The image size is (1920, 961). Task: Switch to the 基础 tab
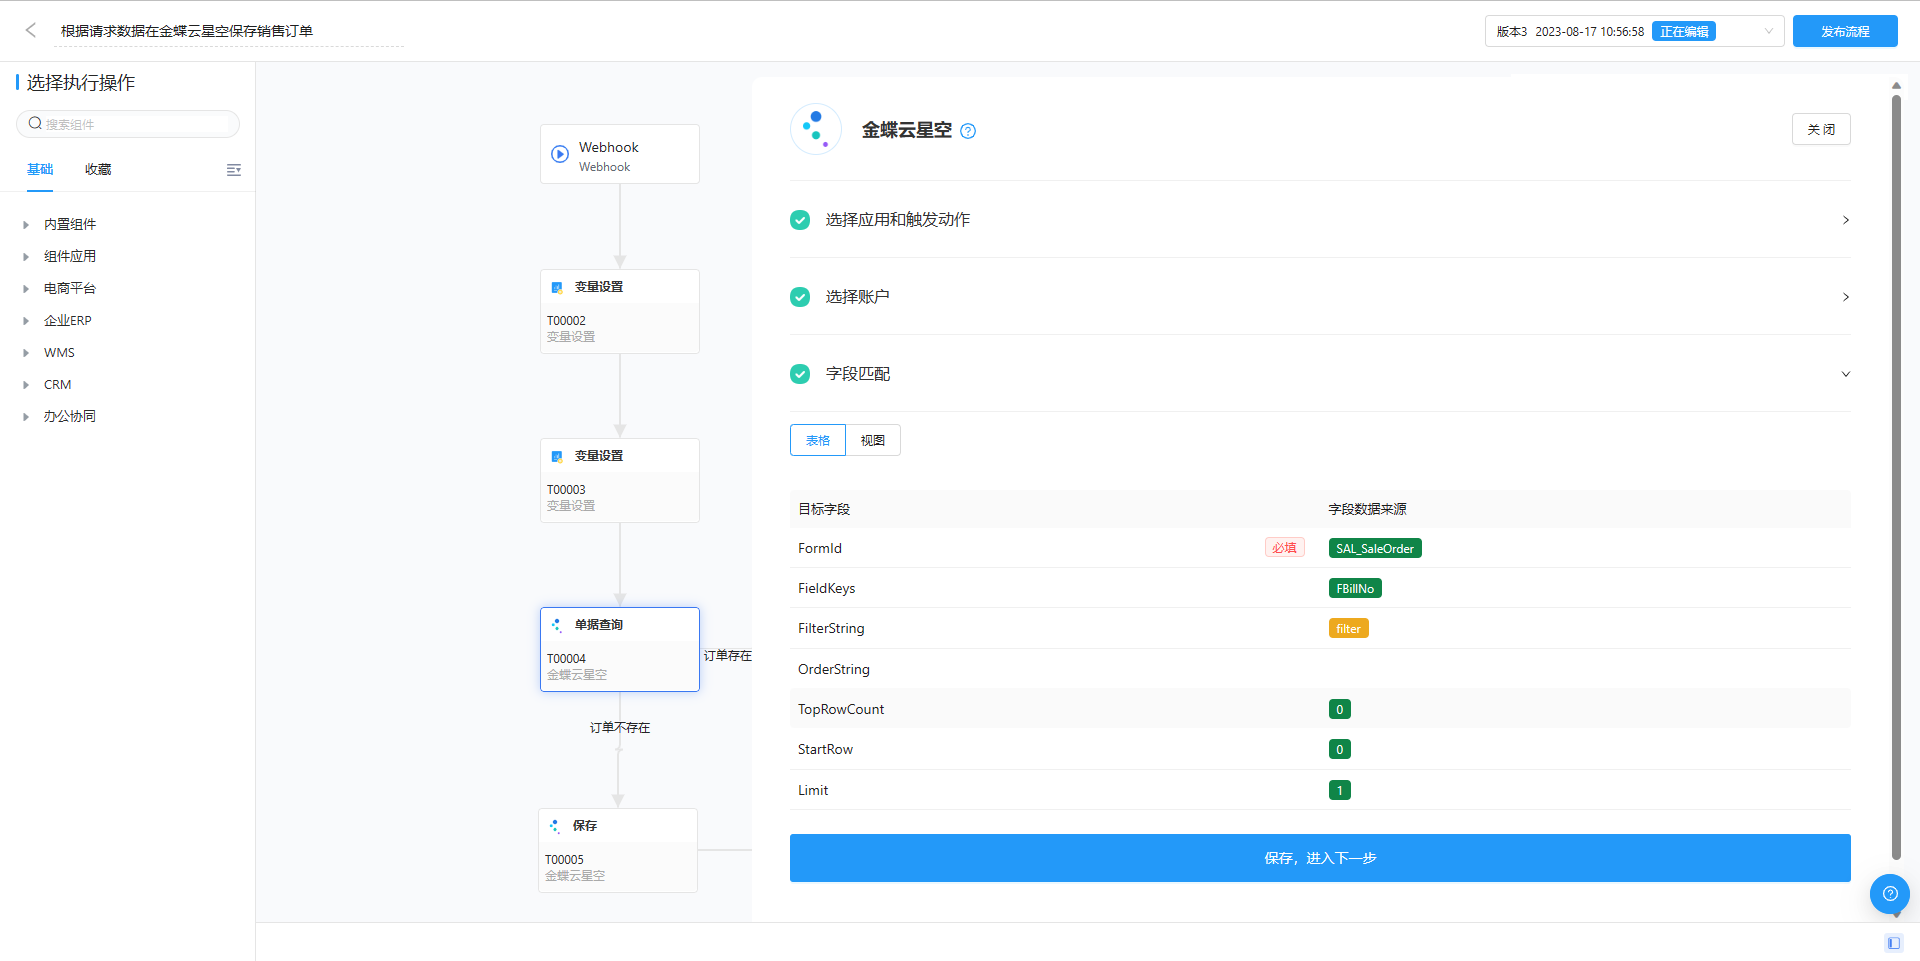tap(40, 169)
